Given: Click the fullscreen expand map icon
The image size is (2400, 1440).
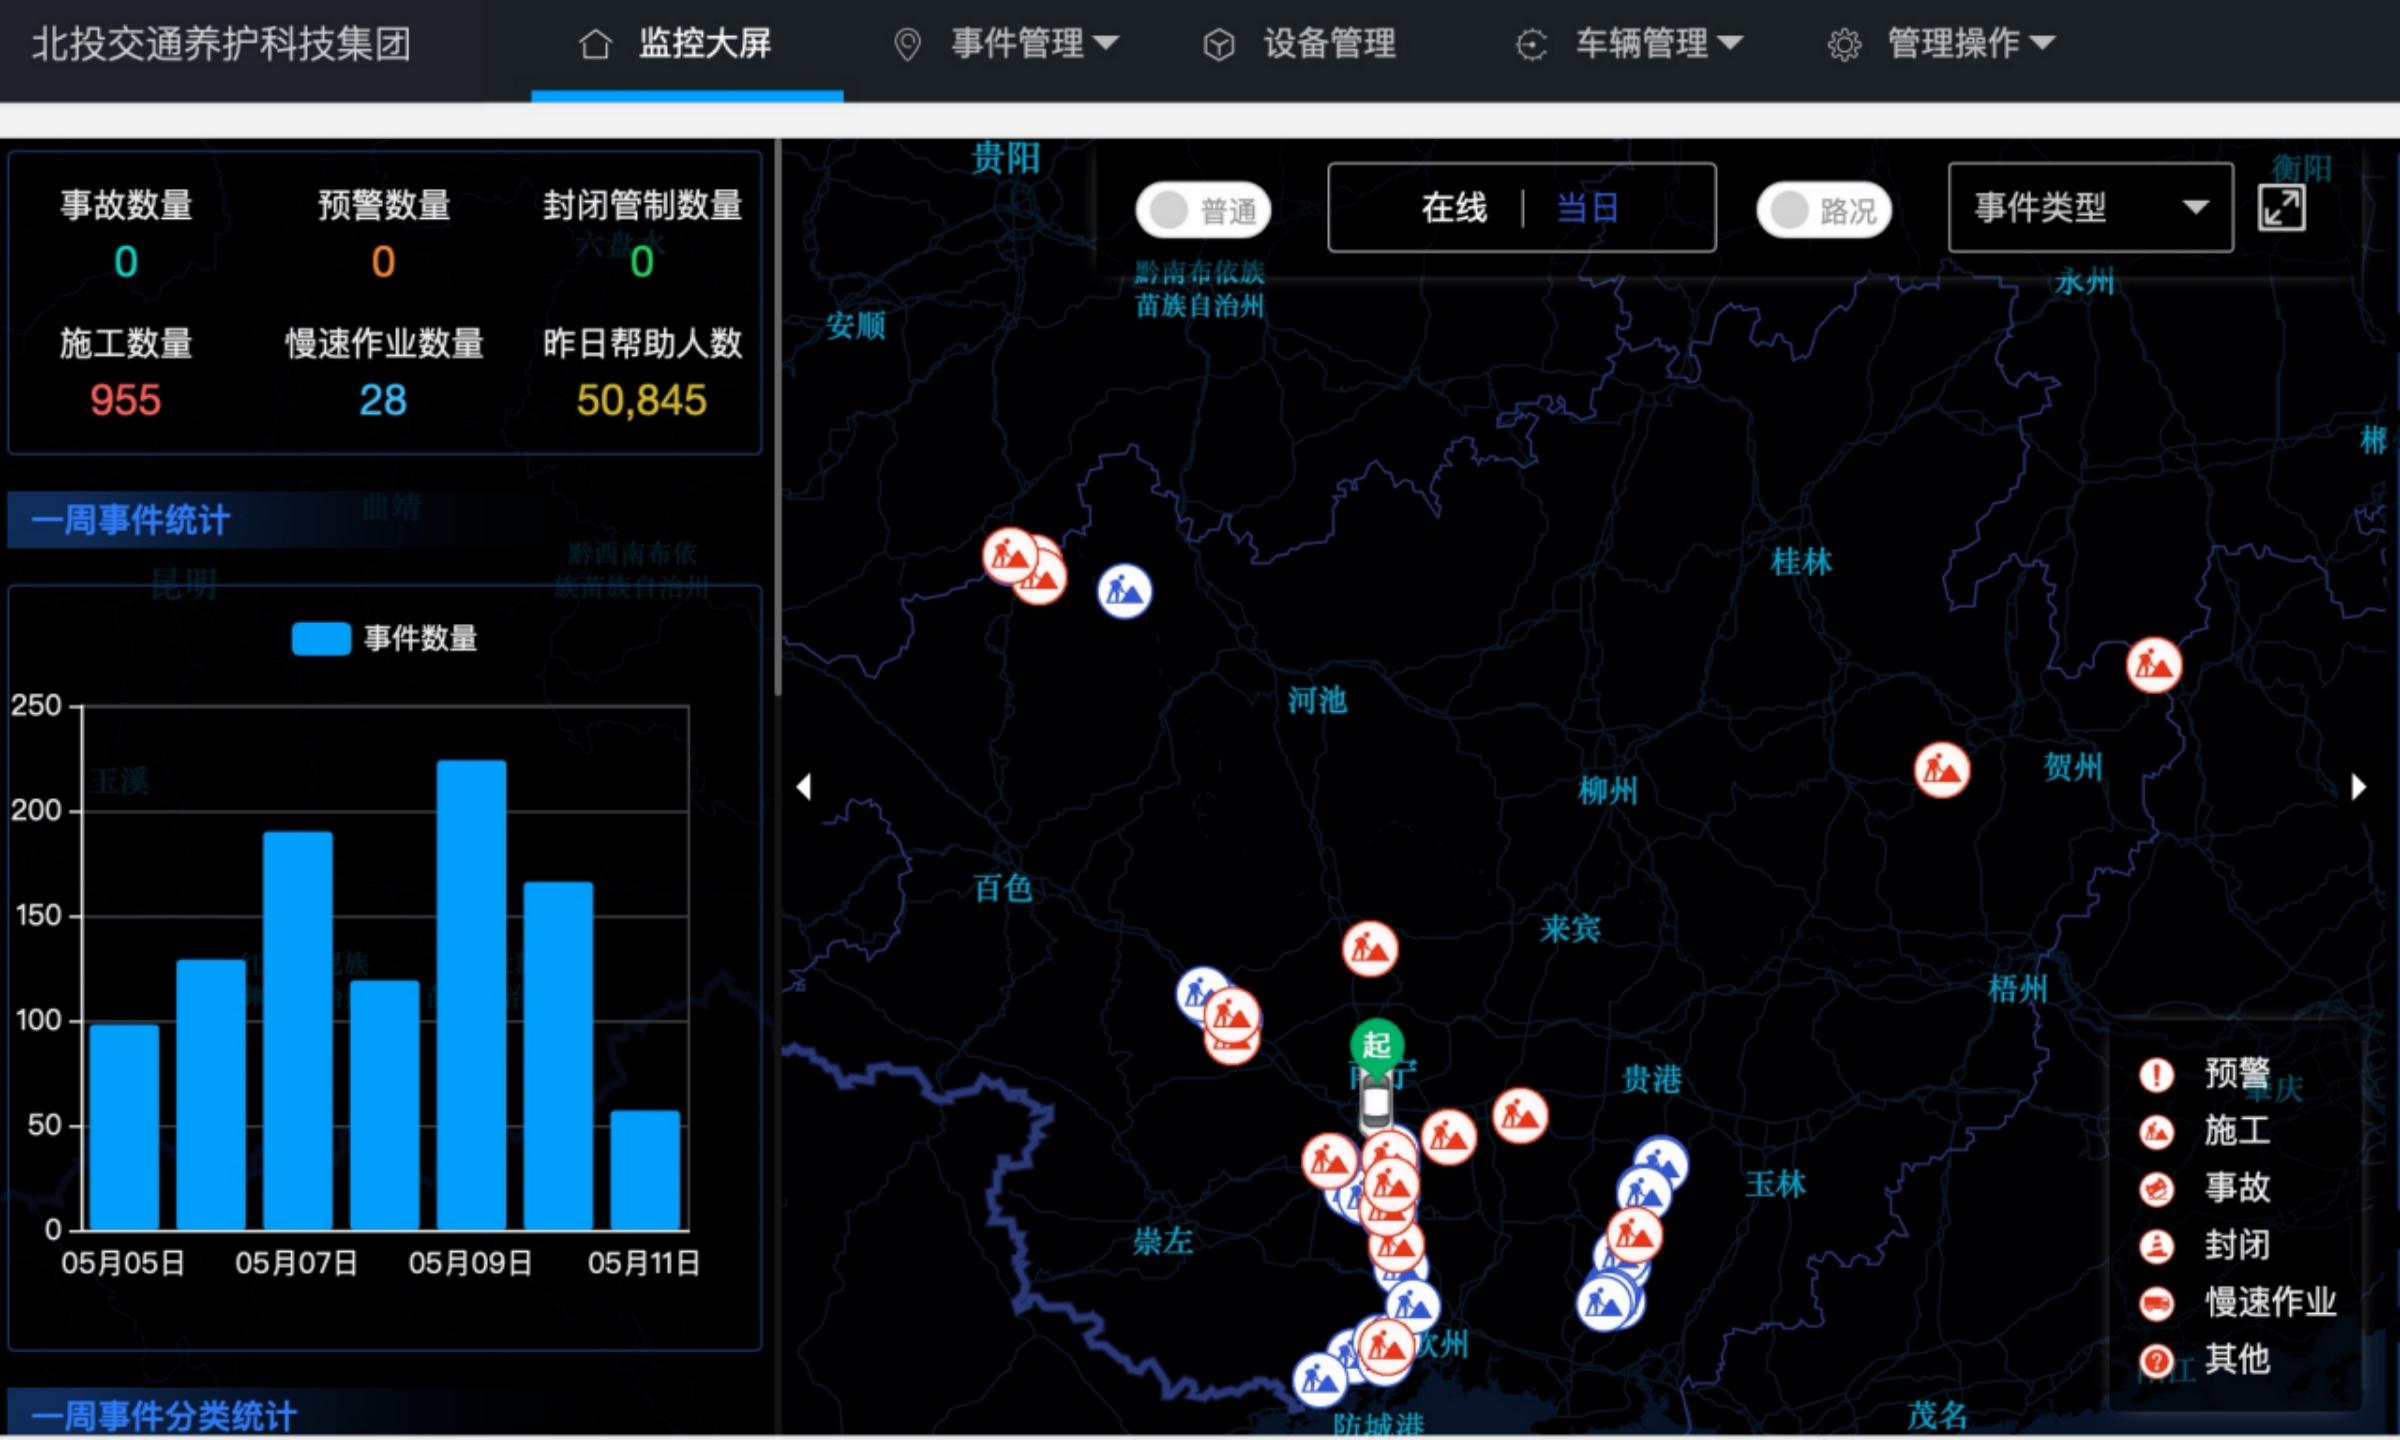Looking at the screenshot, I should (x=2281, y=209).
